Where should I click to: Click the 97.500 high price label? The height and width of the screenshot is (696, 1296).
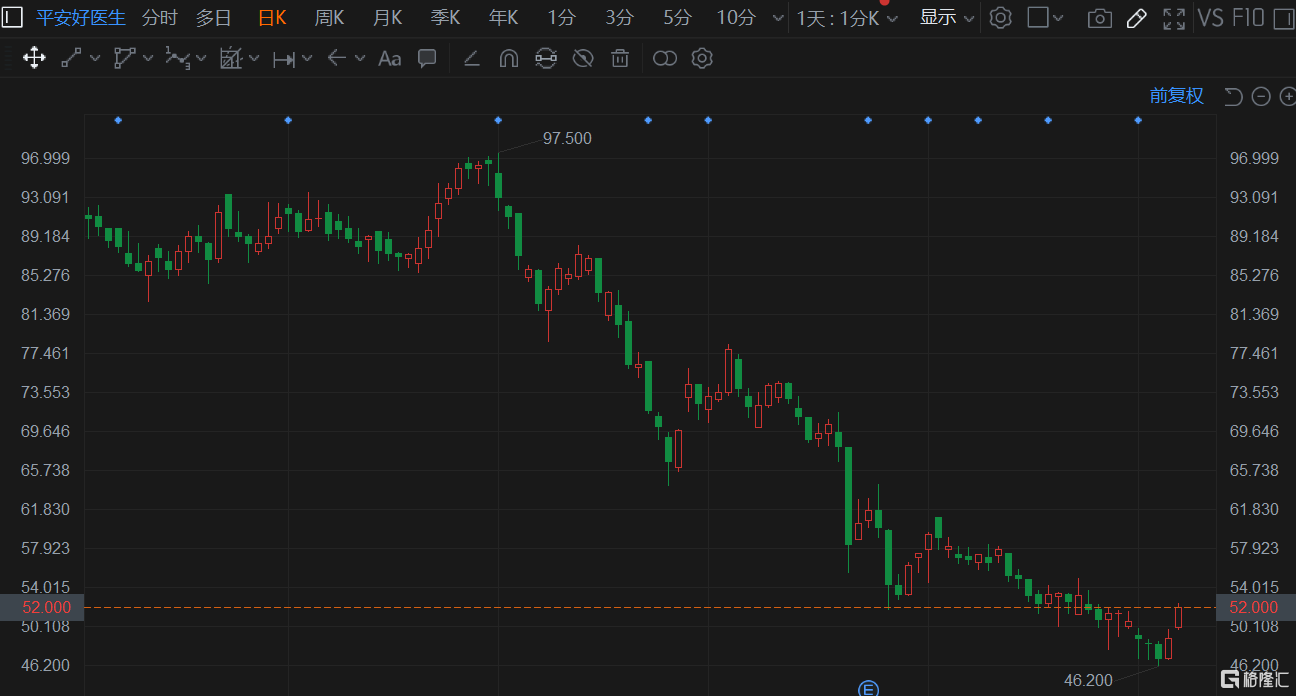[x=567, y=138]
